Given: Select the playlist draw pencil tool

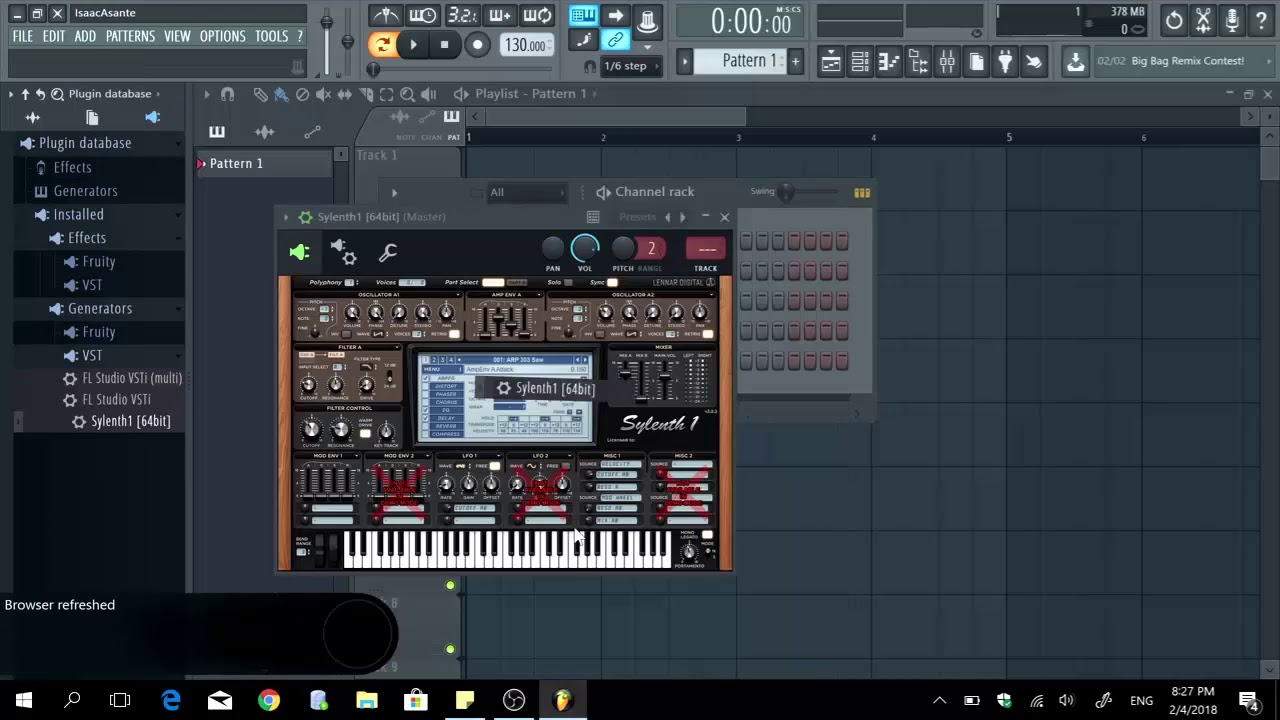Looking at the screenshot, I should (x=260, y=94).
